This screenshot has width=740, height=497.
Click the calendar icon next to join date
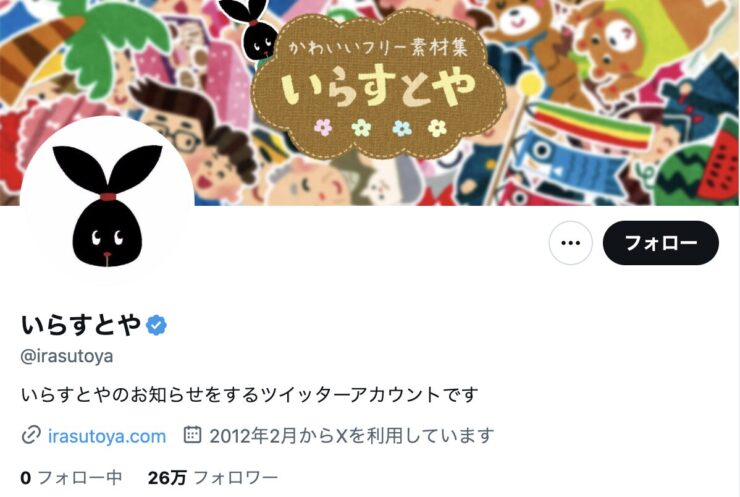click(x=192, y=435)
